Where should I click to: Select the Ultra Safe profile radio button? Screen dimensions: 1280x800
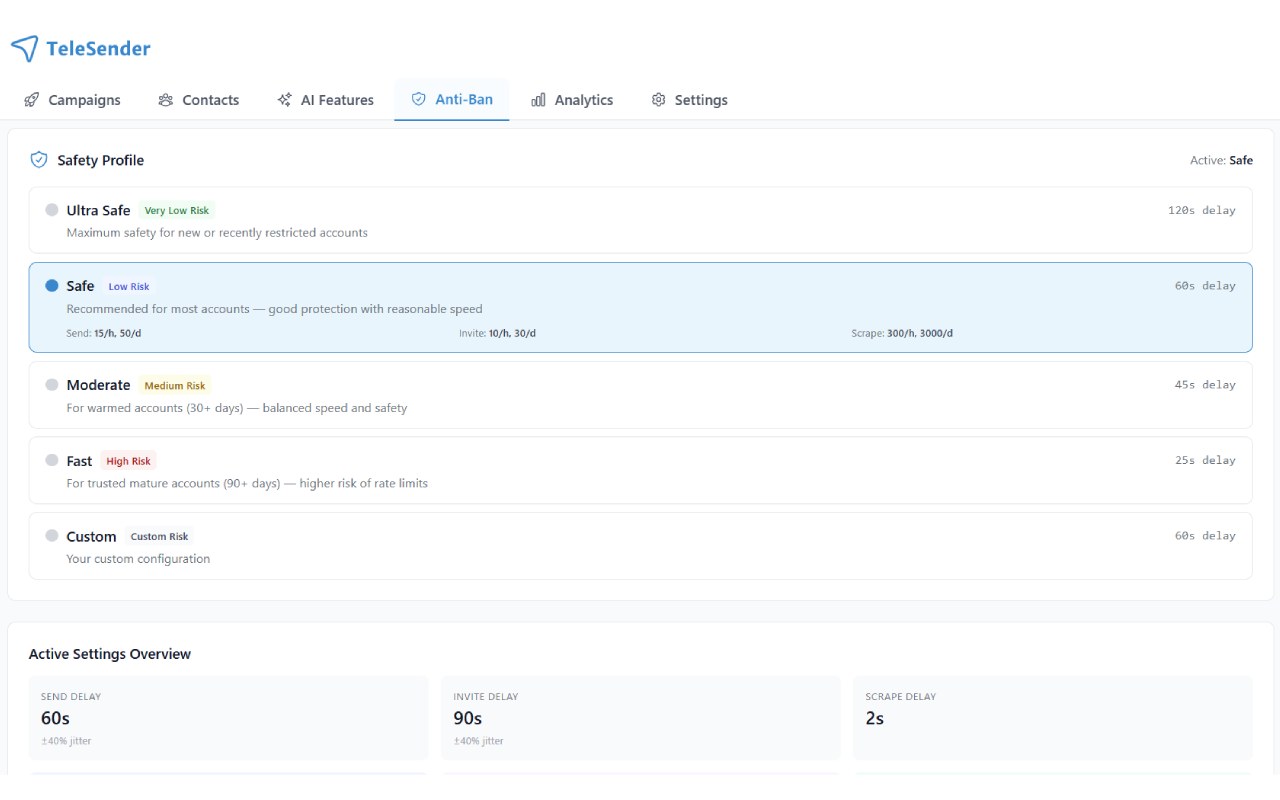(52, 210)
